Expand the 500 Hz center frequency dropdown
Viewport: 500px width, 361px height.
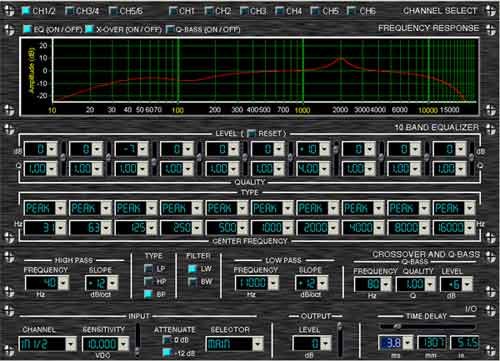click(x=242, y=228)
